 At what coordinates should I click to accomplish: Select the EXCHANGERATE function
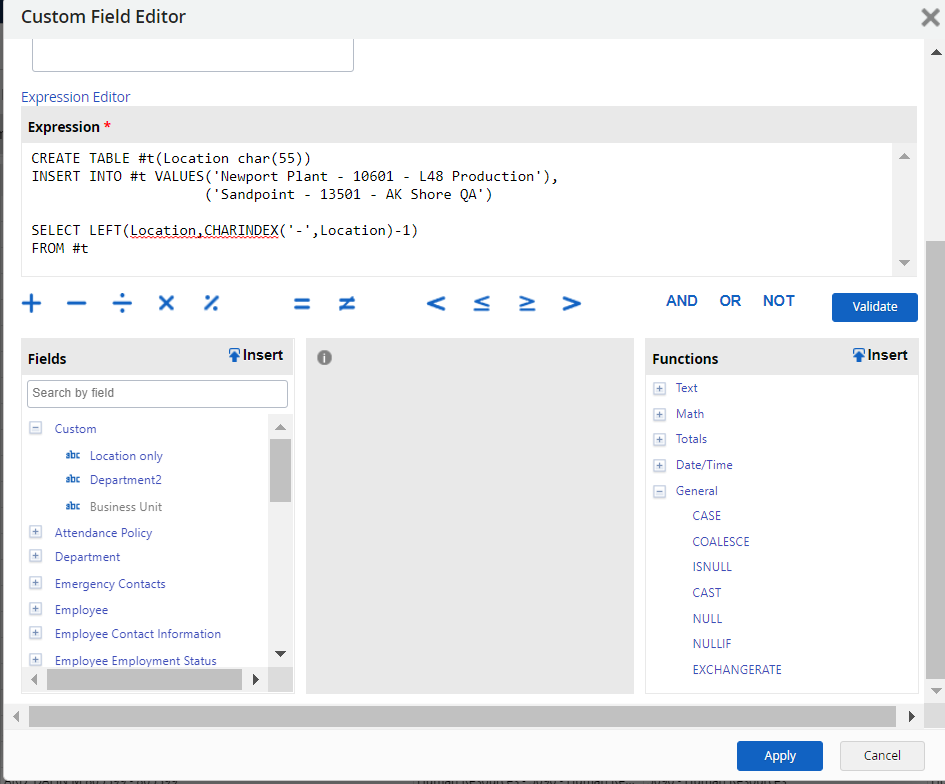(x=736, y=670)
